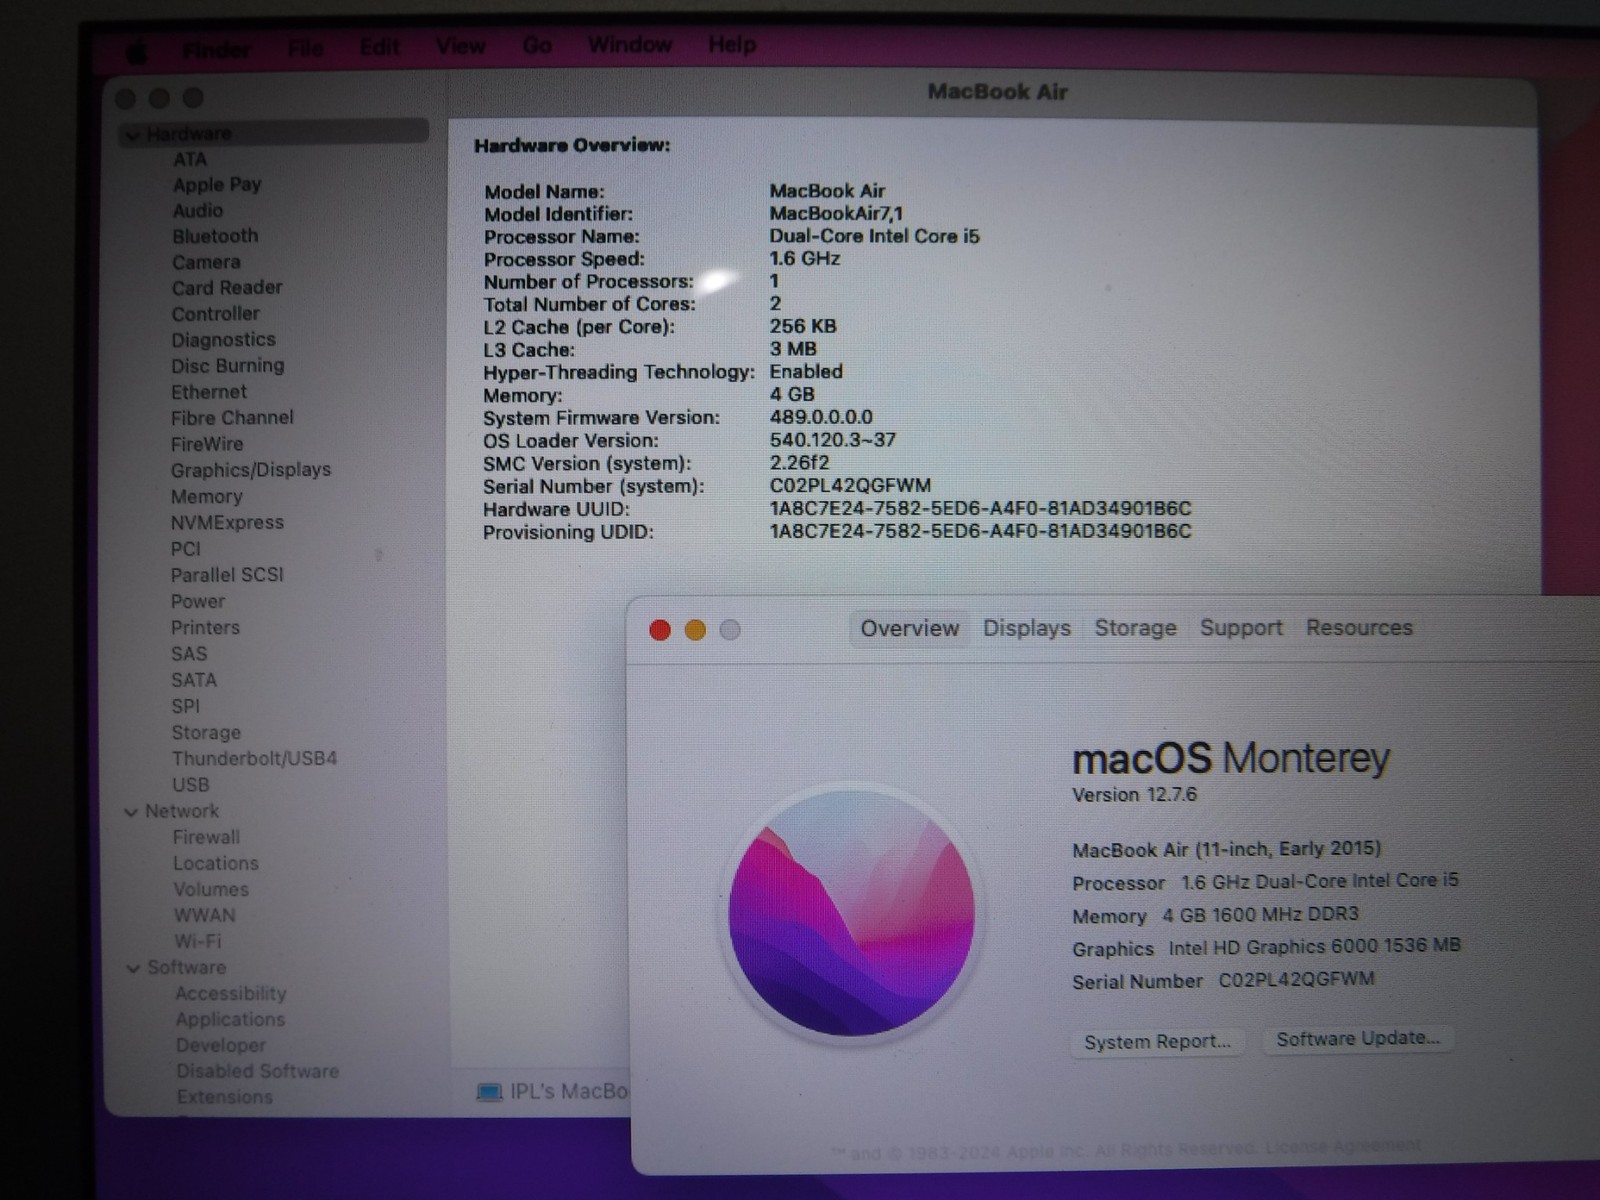Select Storage in the Hardware sidebar list

tap(206, 733)
